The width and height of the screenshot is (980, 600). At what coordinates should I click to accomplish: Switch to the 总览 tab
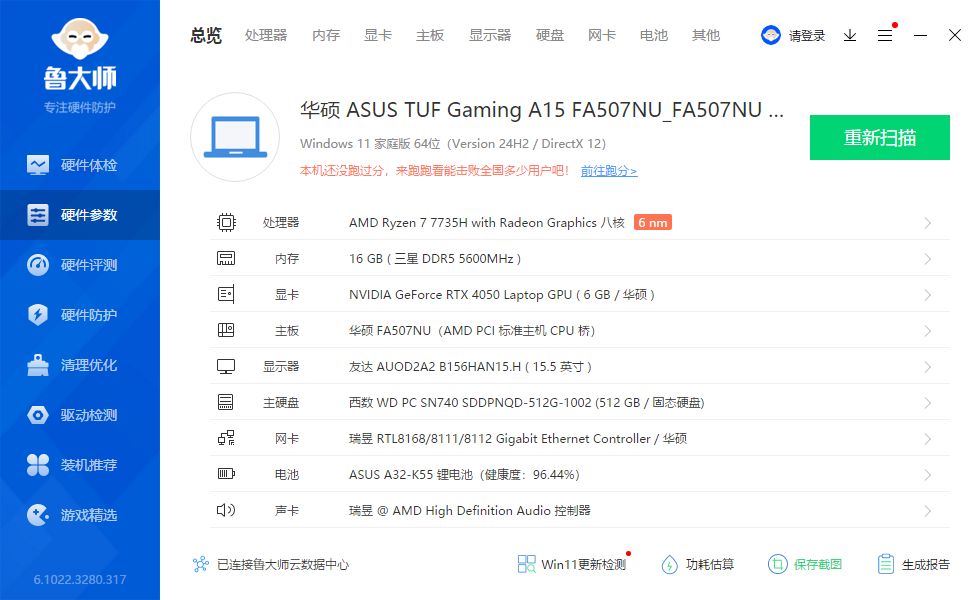coord(206,35)
